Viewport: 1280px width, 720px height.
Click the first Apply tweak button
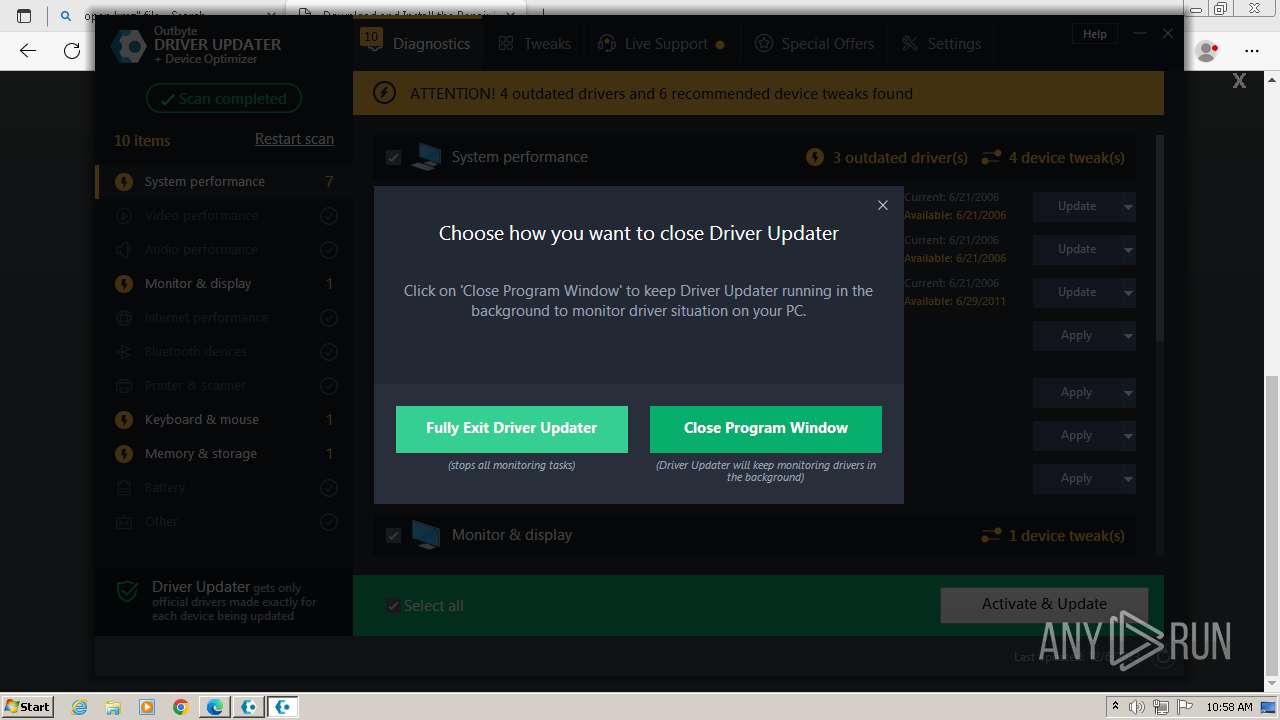1076,335
